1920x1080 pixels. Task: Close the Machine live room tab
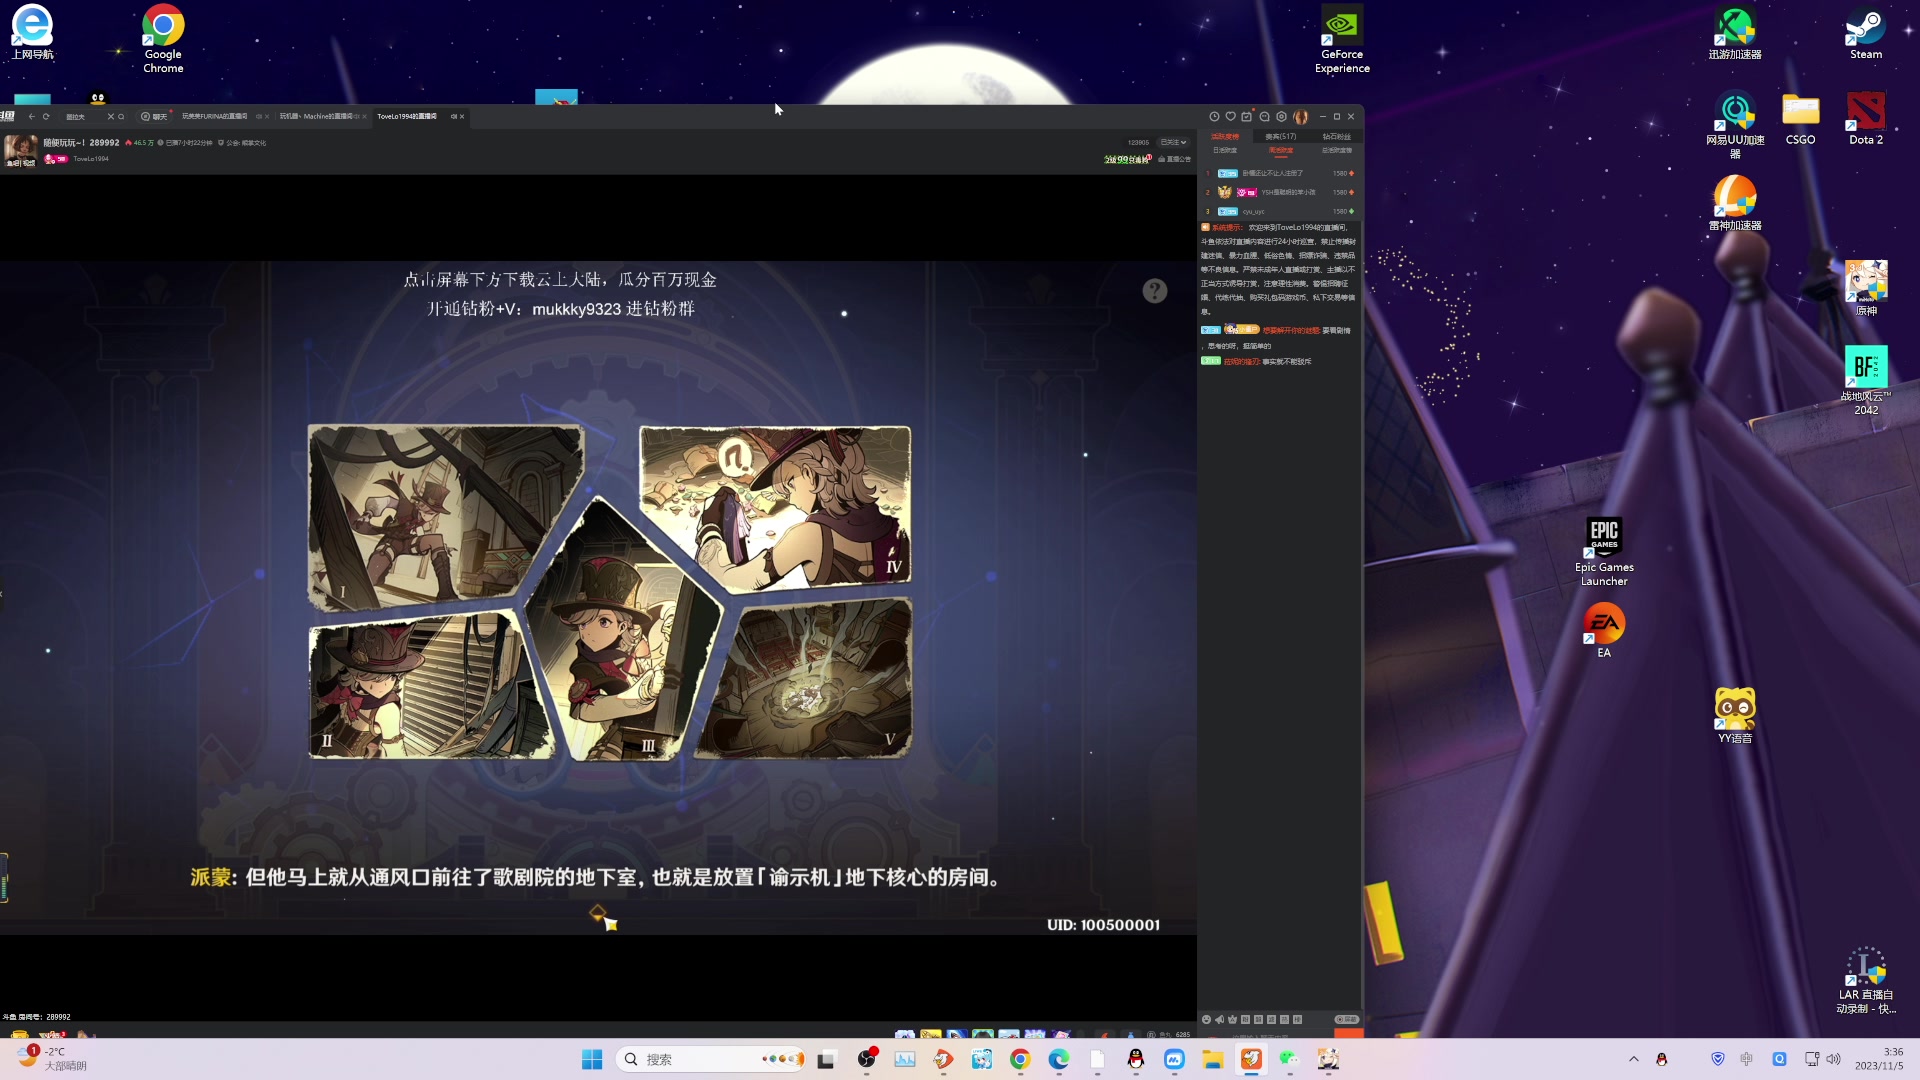364,116
